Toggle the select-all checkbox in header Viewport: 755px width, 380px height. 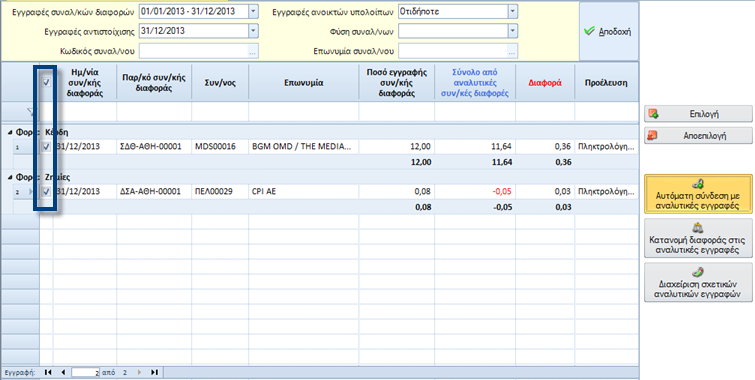(x=46, y=82)
